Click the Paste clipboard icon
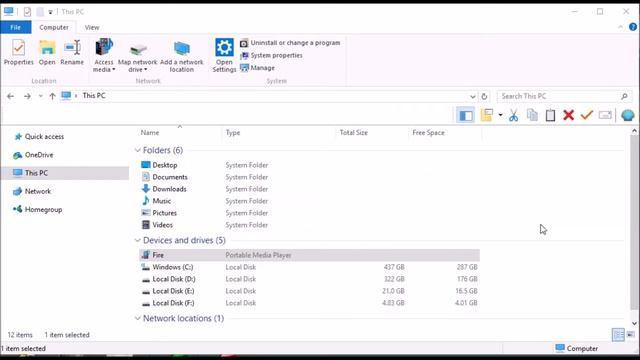The width and height of the screenshot is (640, 360). 550,116
